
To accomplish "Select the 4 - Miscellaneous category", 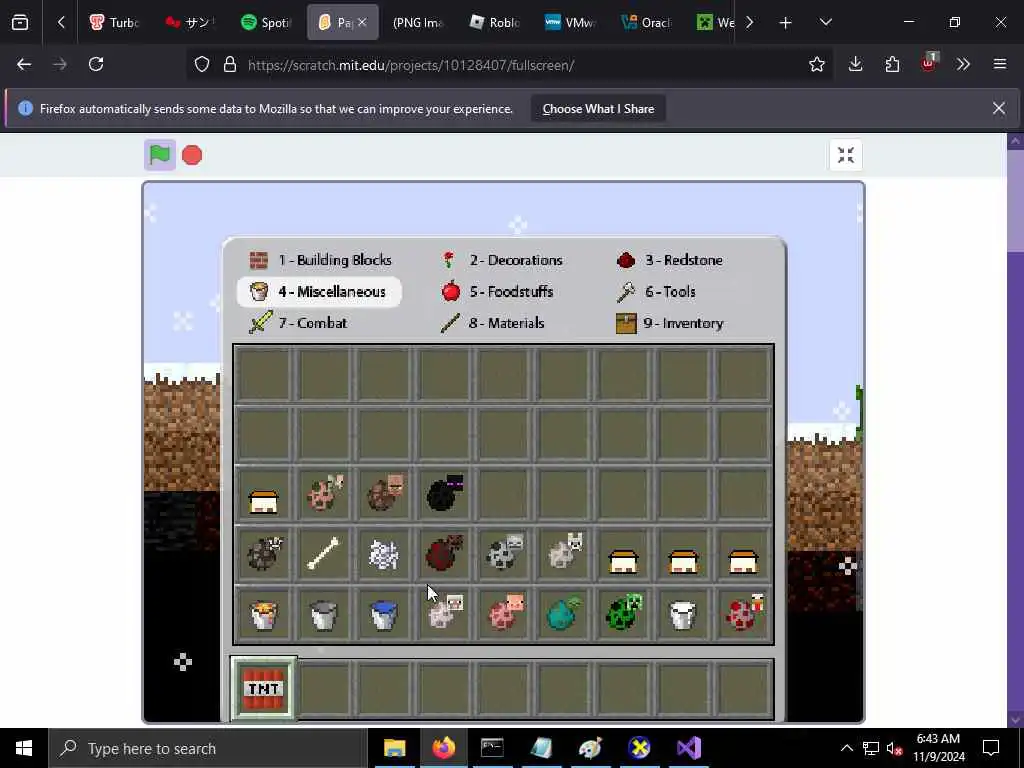I will (x=319, y=291).
